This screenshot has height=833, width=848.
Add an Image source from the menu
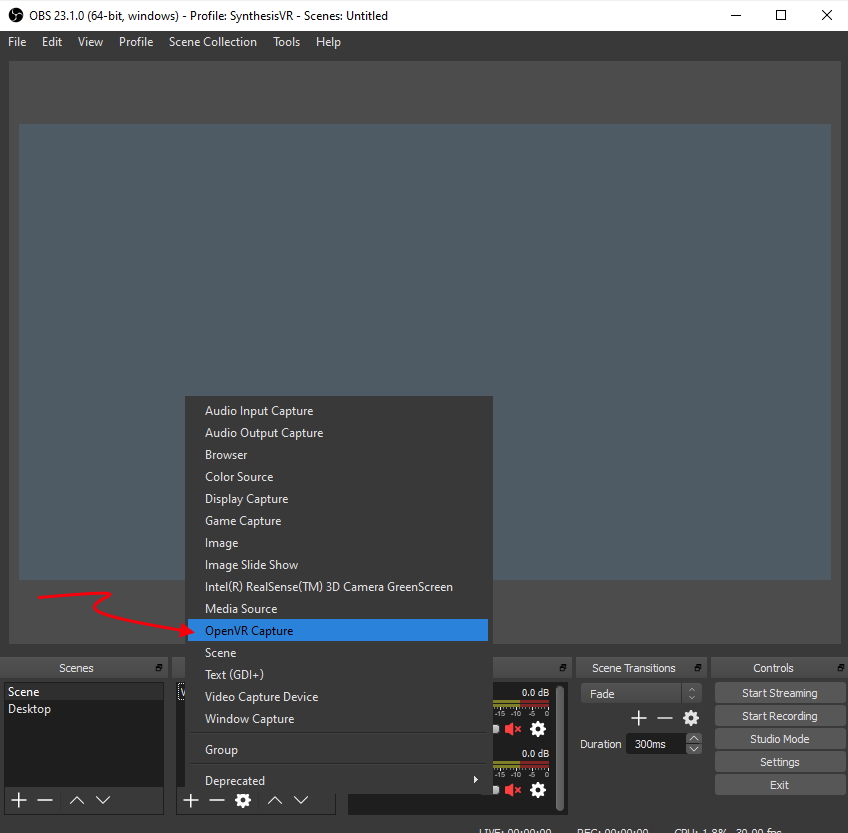click(338, 543)
